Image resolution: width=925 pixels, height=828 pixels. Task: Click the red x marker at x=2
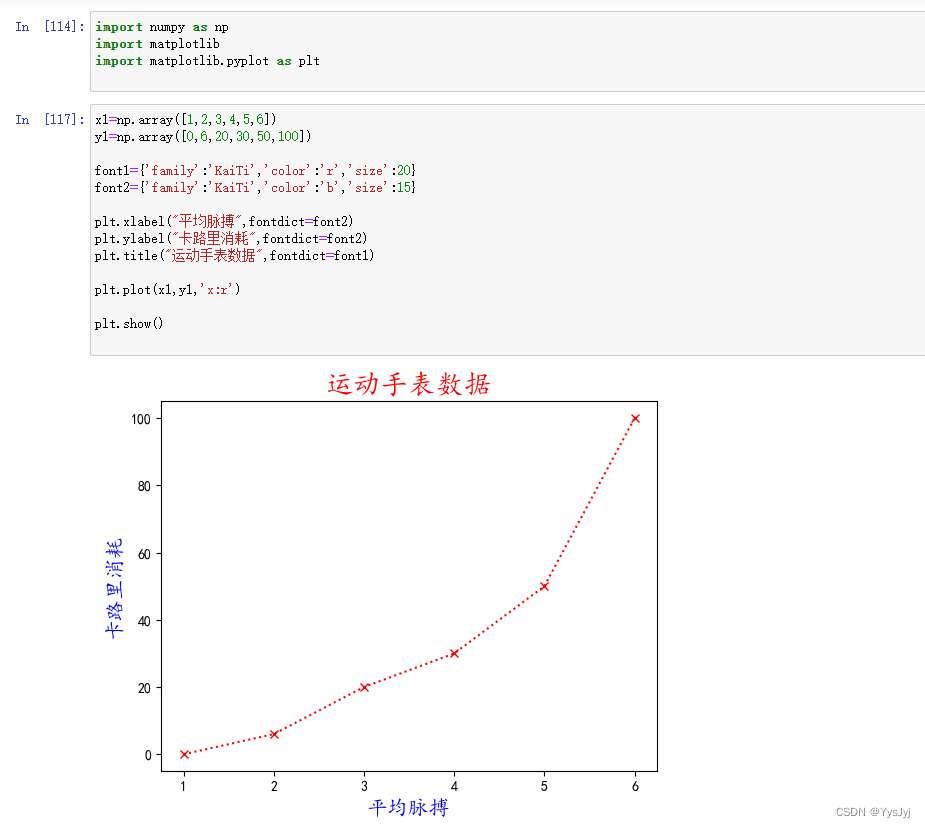(x=274, y=734)
